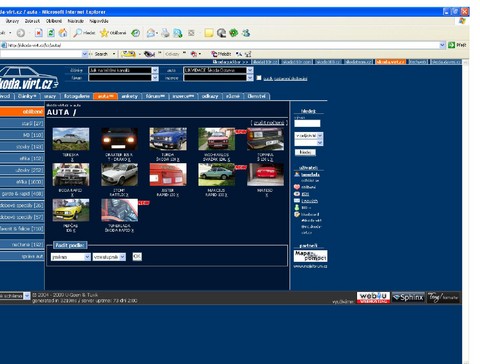Image resolution: width=480 pixels, height=364 pixels.
Task: Open the yellow car thumbnail
Action: (71, 210)
